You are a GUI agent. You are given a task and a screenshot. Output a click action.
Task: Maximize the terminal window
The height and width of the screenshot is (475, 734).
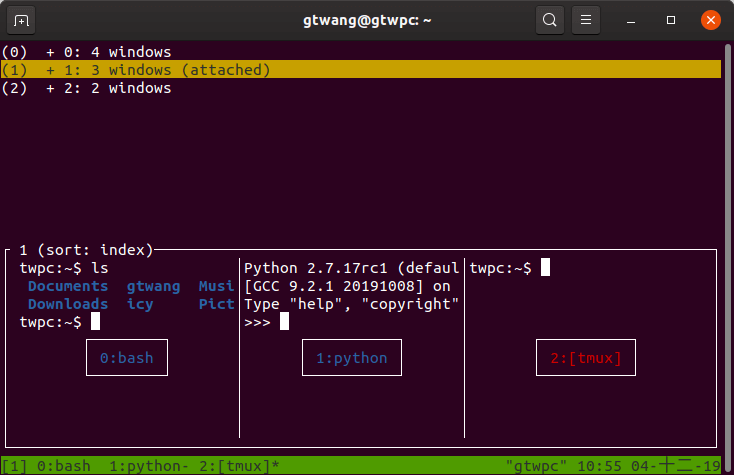point(671,20)
